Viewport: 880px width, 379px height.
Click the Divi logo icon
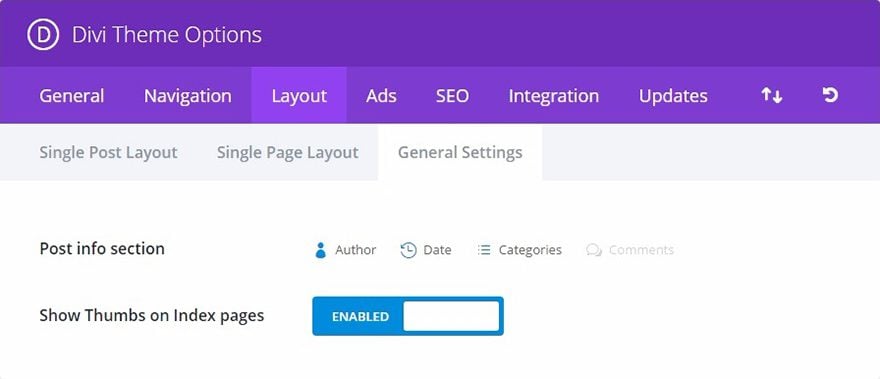[x=43, y=35]
